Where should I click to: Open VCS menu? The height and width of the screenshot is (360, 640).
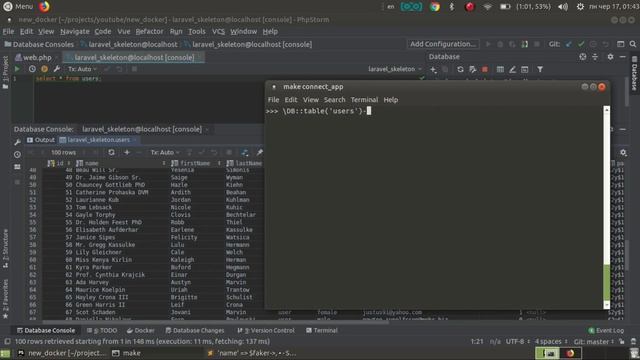[218, 31]
